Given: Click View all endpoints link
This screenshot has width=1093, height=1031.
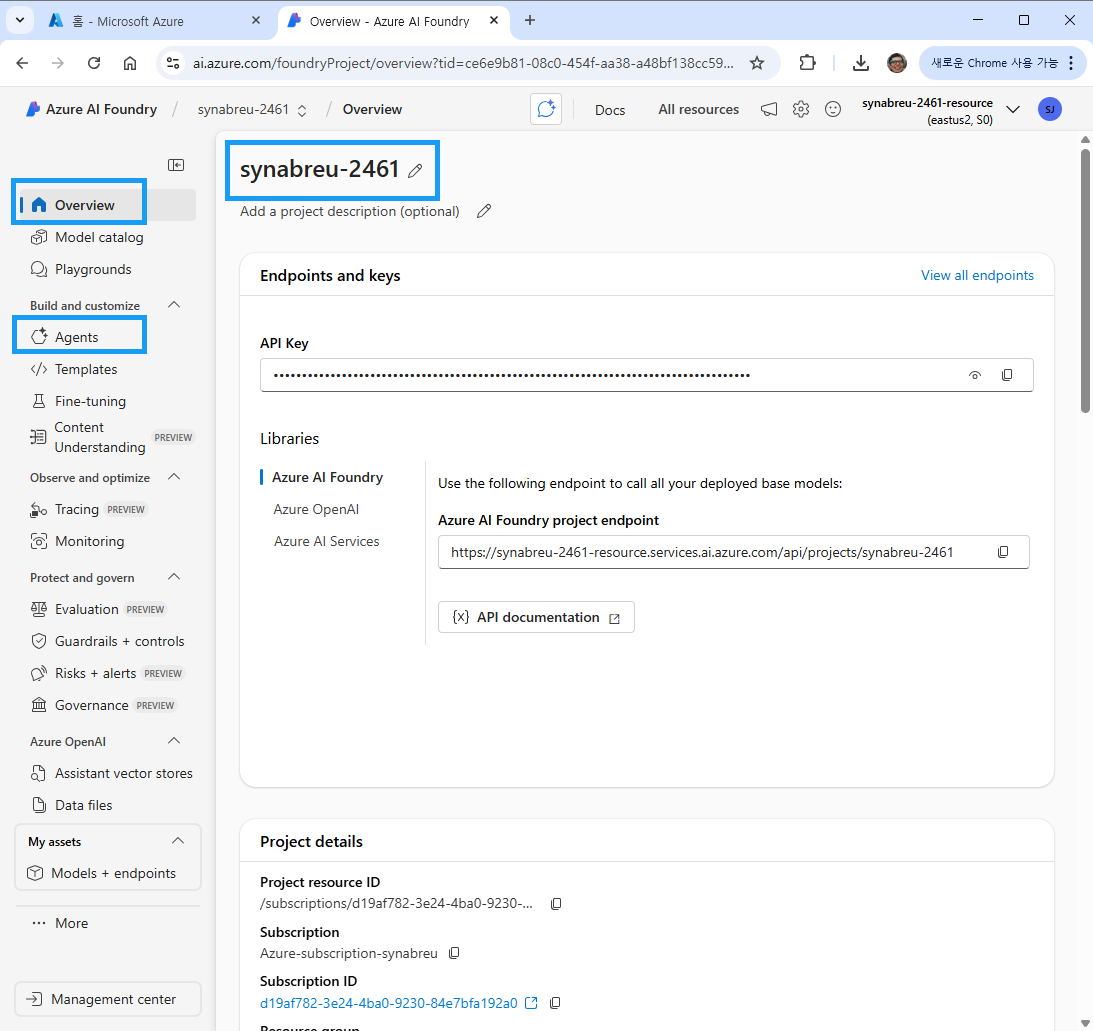Looking at the screenshot, I should pyautogui.click(x=977, y=275).
